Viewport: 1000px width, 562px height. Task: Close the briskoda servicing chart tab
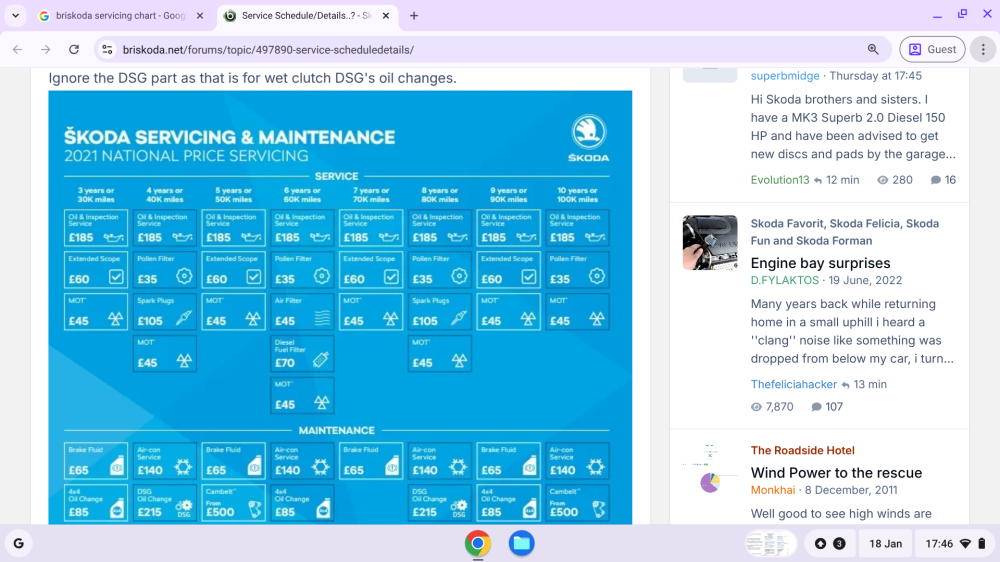[x=200, y=15]
